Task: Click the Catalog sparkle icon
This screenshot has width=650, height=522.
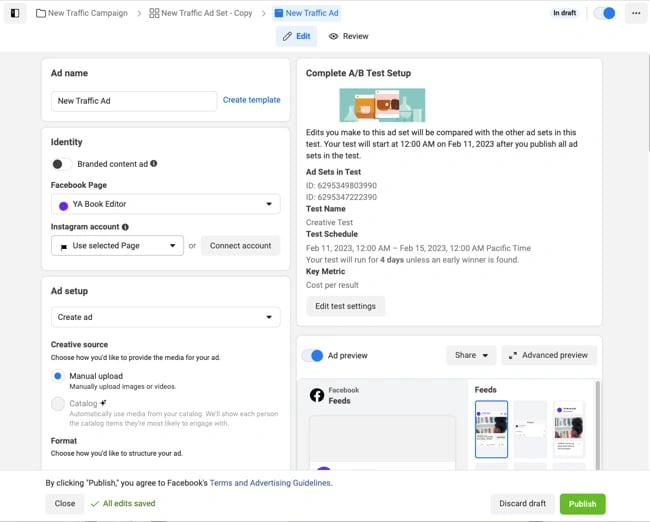Action: click(x=104, y=403)
